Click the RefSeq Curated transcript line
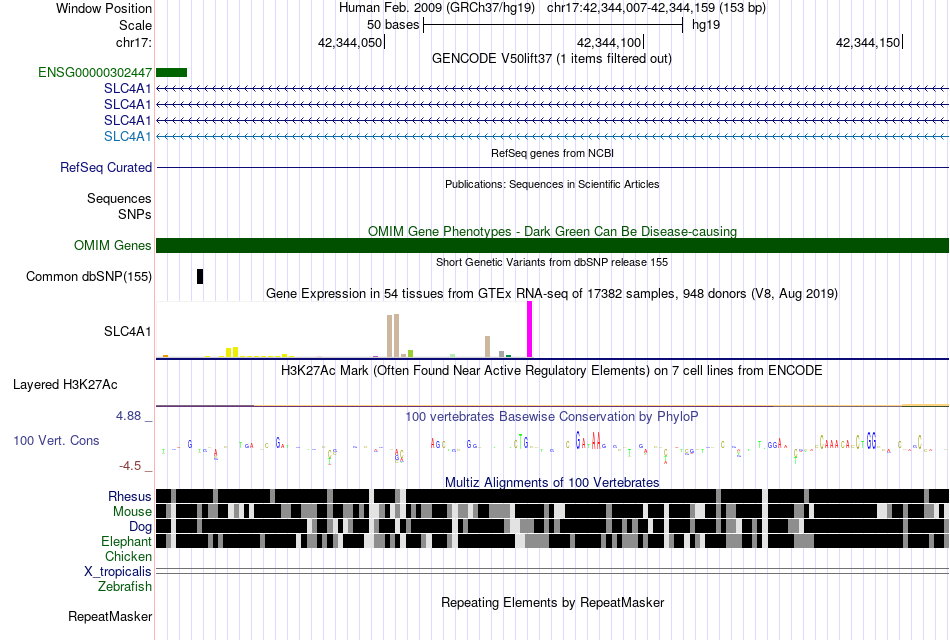950x640 pixels. [553, 167]
